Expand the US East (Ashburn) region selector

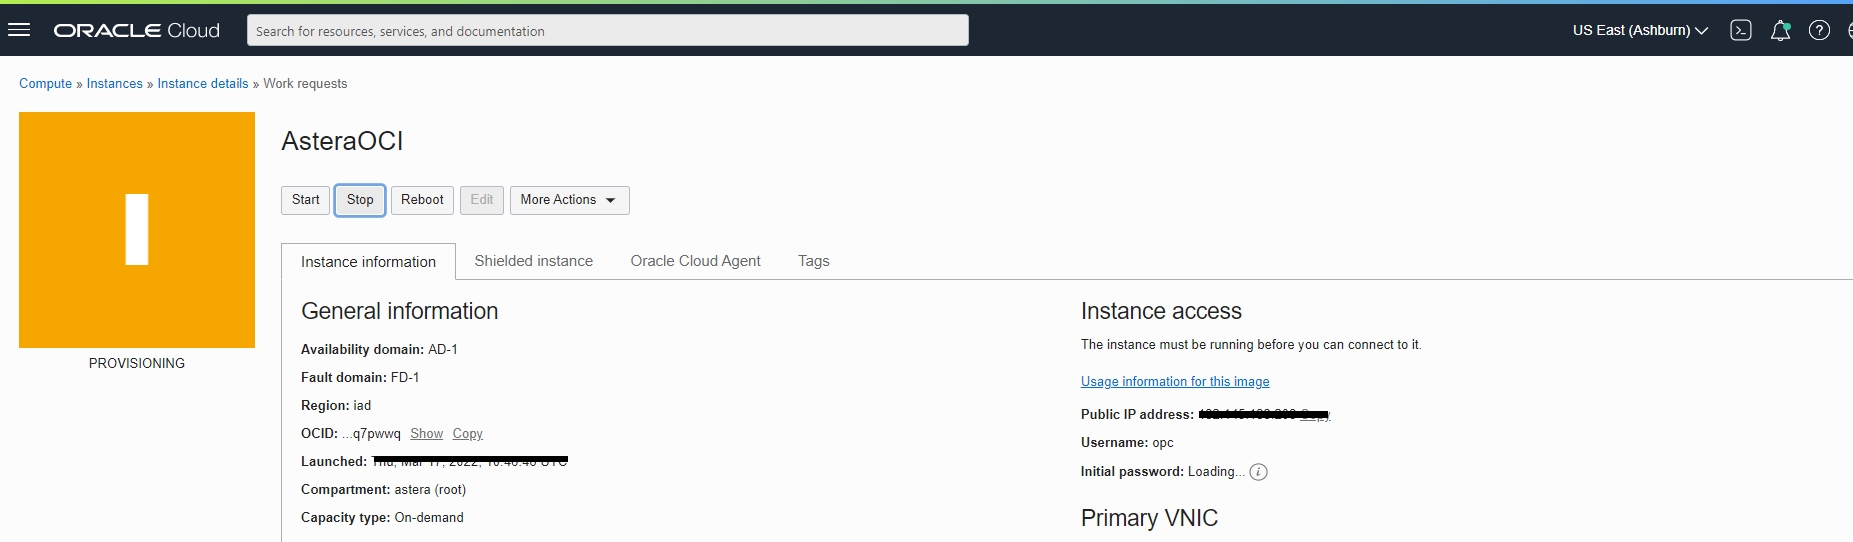click(x=1640, y=30)
